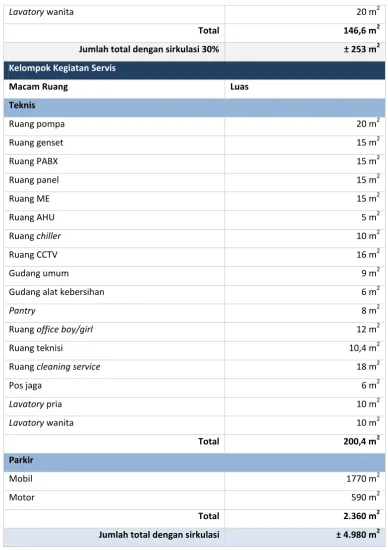The height and width of the screenshot is (550, 388).
Task: Select the 'Macam Ruang' column heading
Action: (x=38, y=87)
